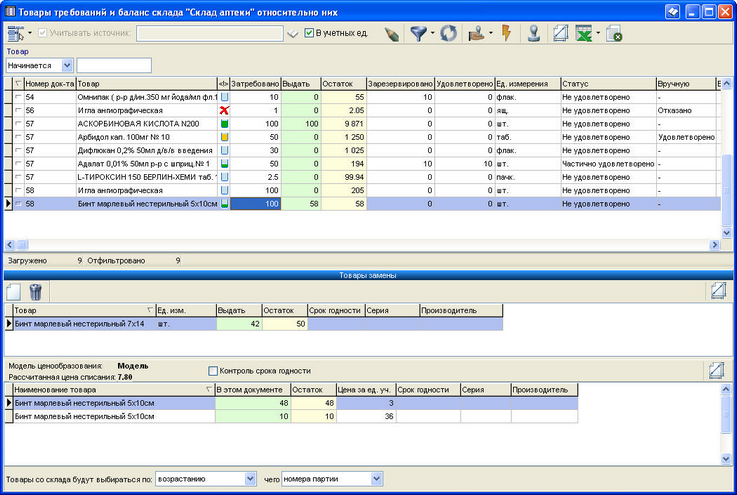Tick the checkbox for the L-ТИРОКСИН row
The width and height of the screenshot is (737, 495).
point(18,177)
